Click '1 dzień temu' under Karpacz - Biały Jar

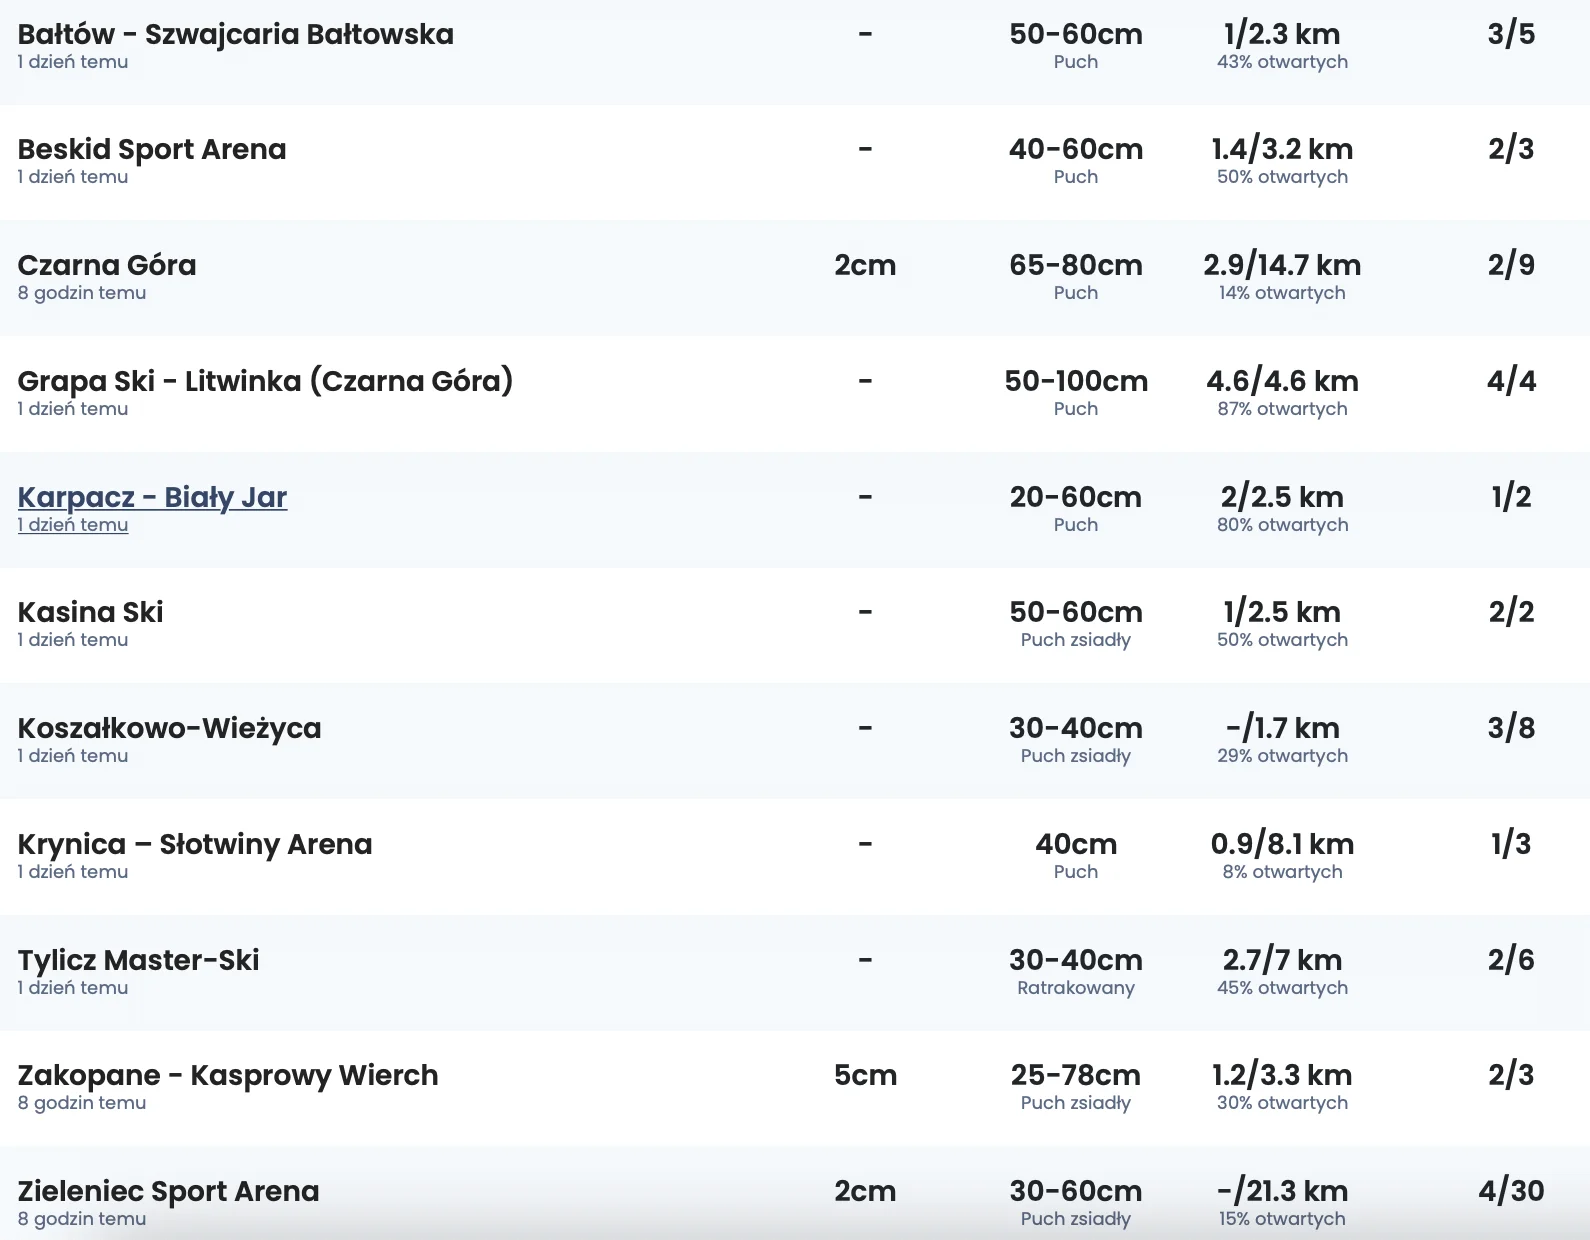pyautogui.click(x=73, y=525)
